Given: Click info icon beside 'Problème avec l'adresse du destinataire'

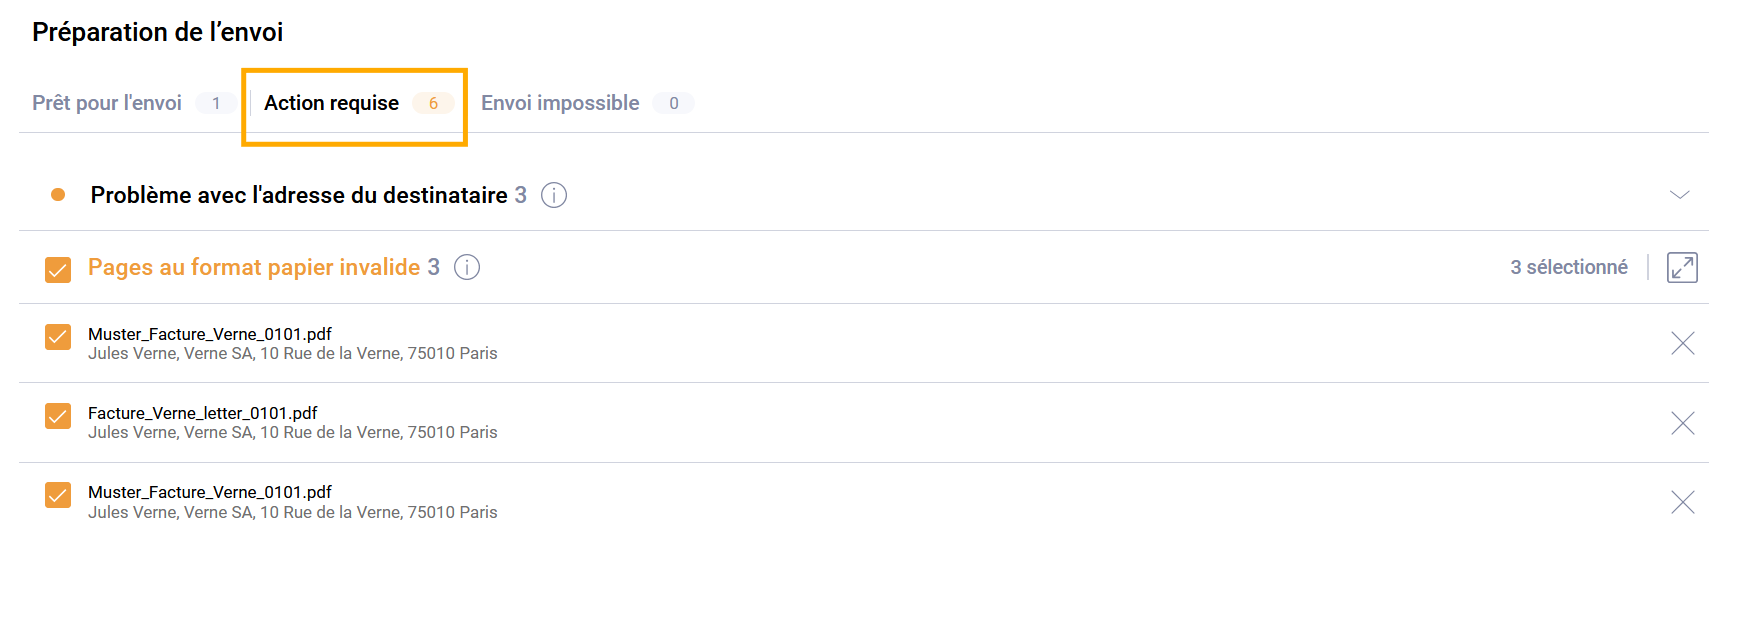Looking at the screenshot, I should coord(554,195).
